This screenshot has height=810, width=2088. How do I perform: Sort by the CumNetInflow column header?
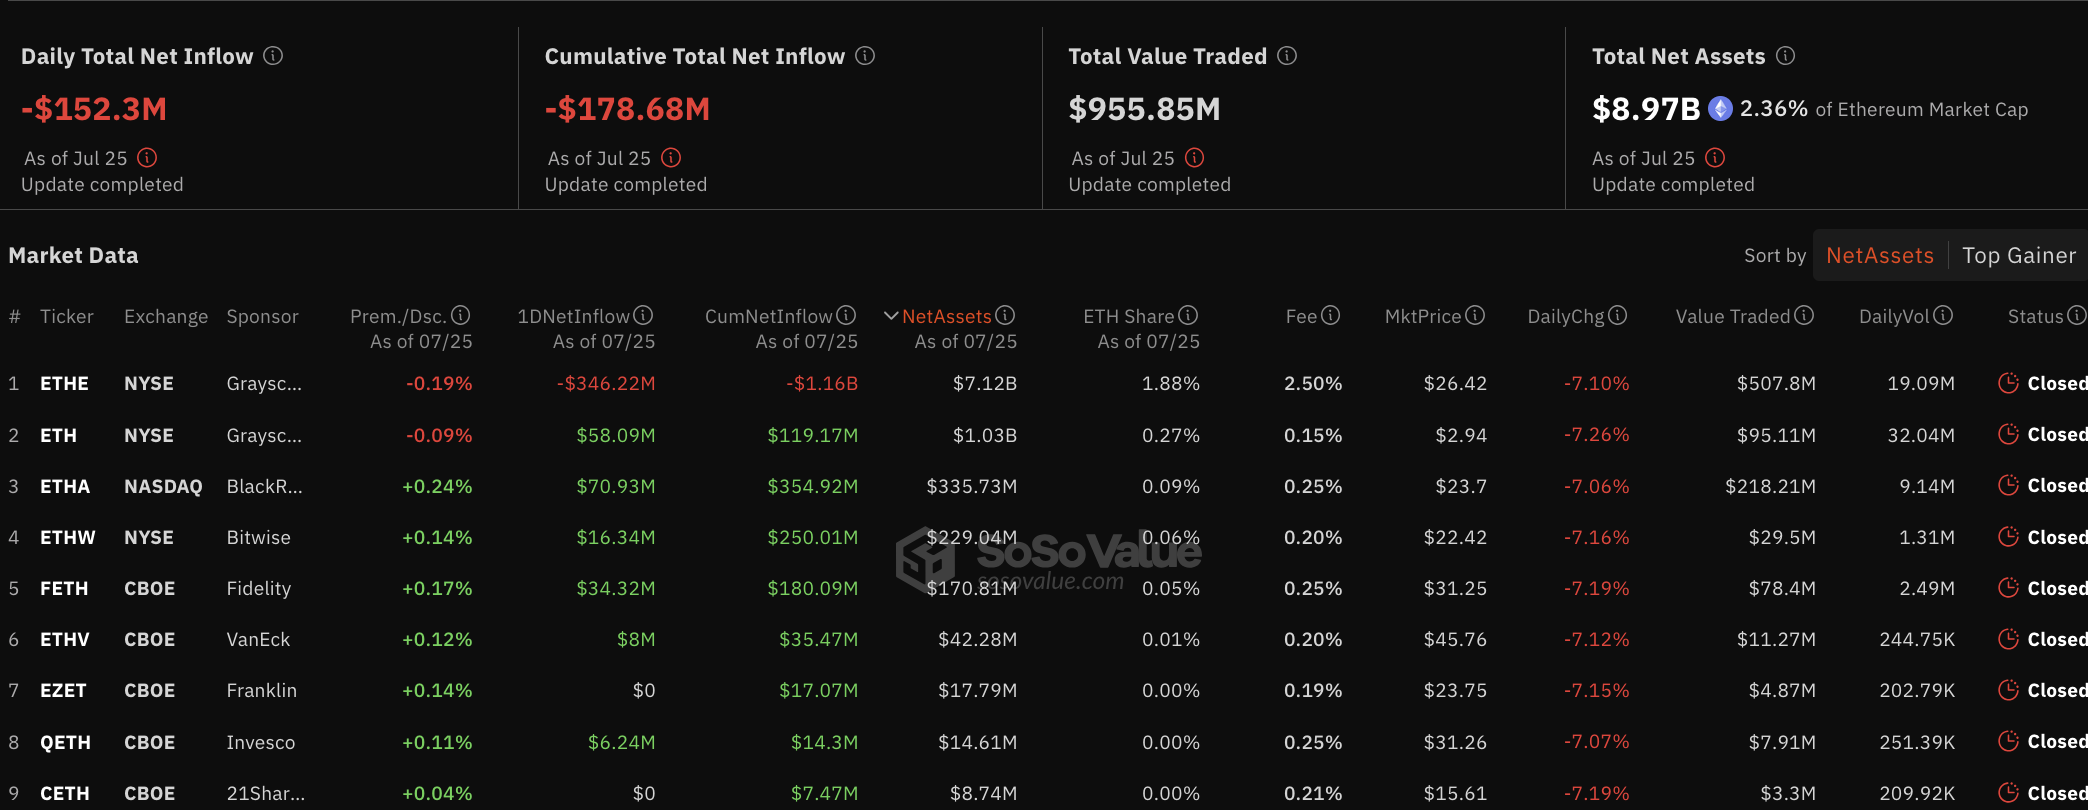(x=769, y=316)
